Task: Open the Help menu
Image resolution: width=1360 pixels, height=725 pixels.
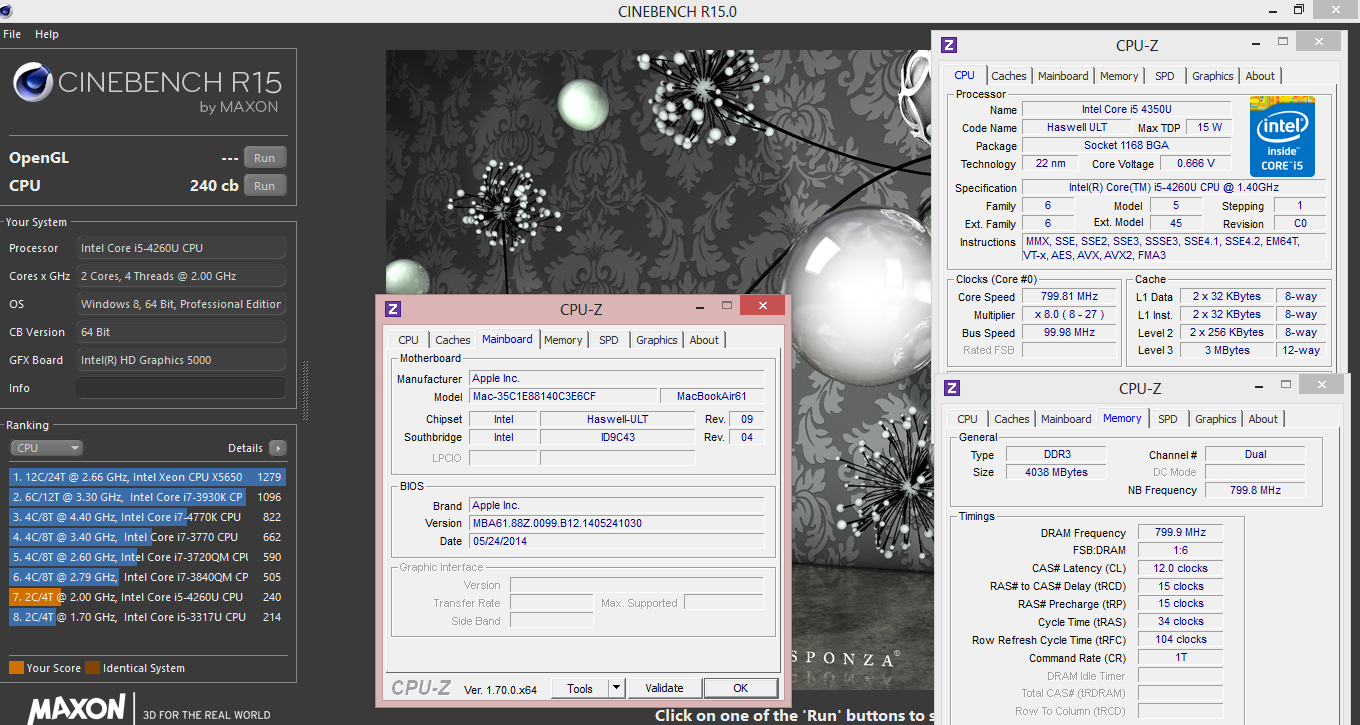Action: [x=47, y=34]
